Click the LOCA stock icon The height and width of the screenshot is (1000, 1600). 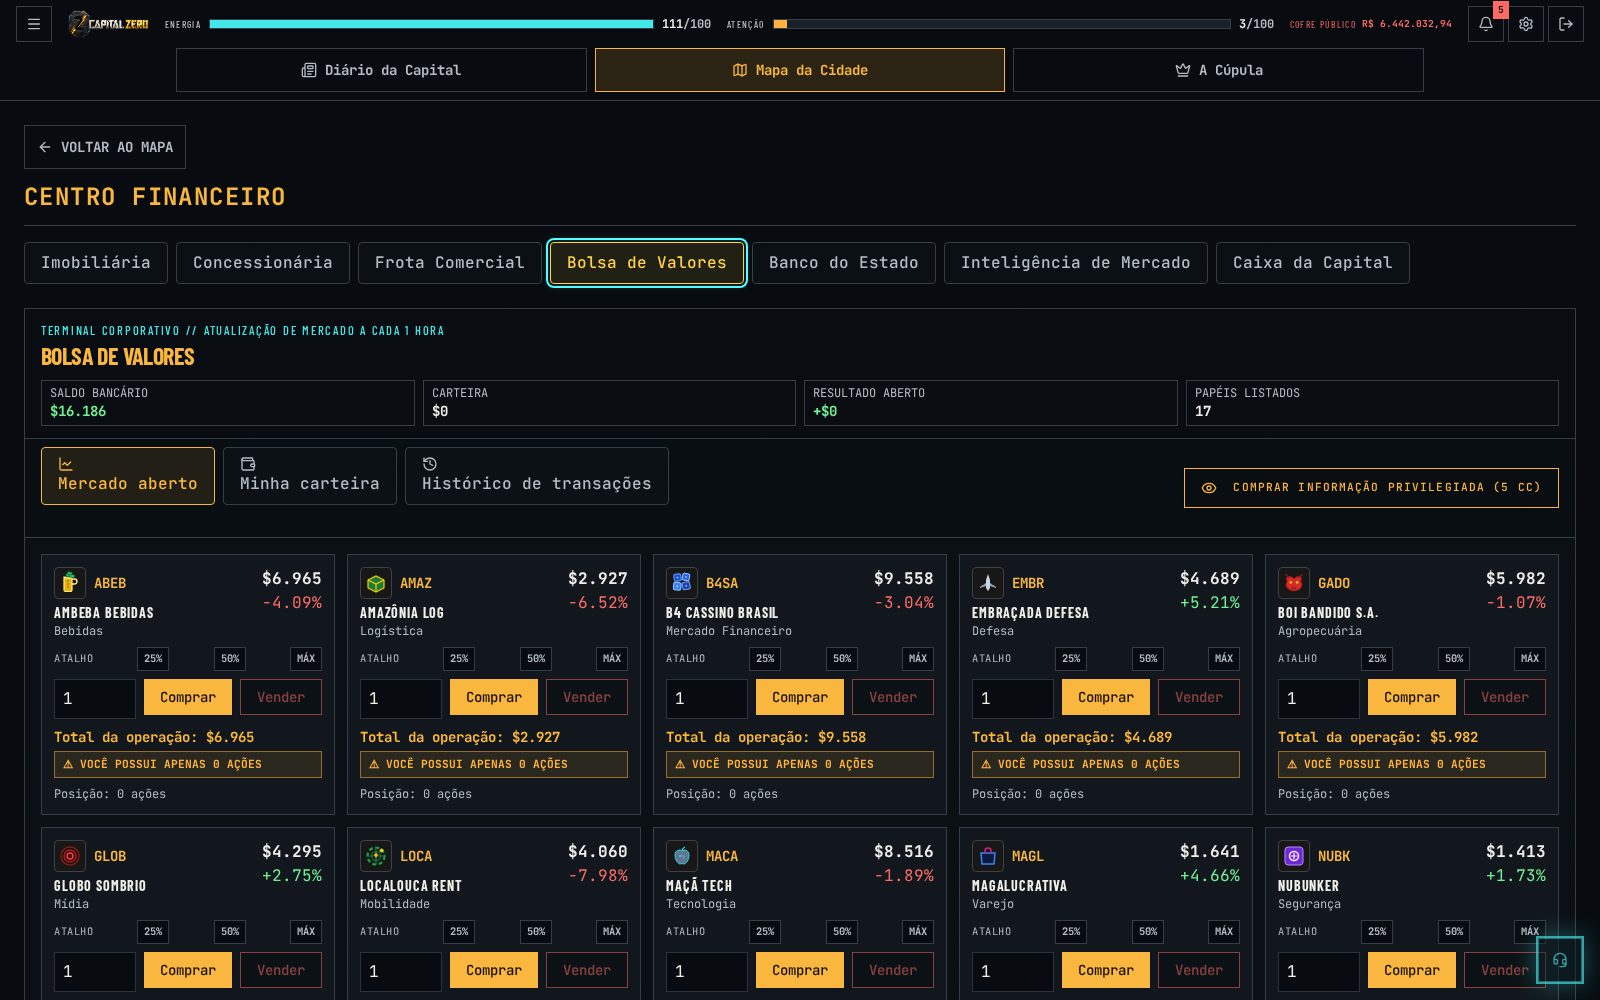(376, 856)
